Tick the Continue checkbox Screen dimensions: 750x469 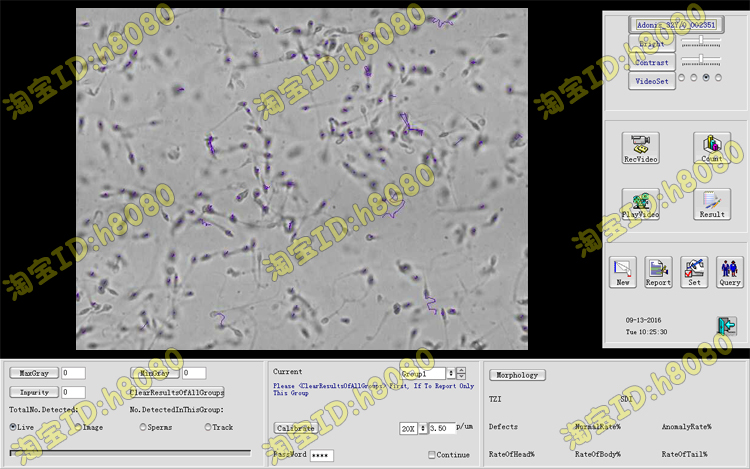tap(449, 455)
